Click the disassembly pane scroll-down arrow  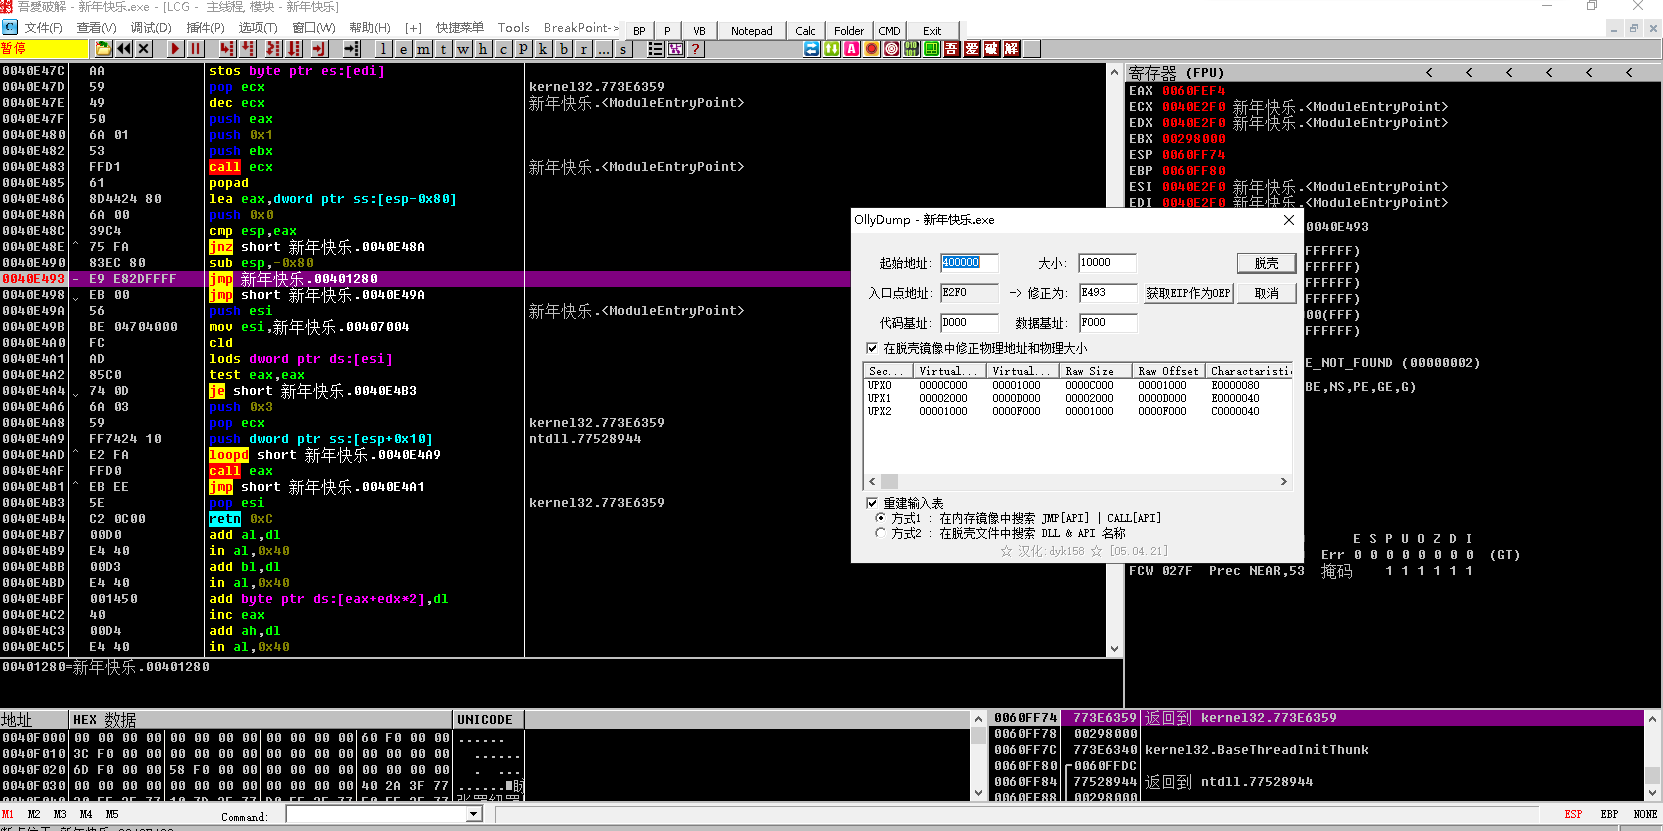(1114, 649)
